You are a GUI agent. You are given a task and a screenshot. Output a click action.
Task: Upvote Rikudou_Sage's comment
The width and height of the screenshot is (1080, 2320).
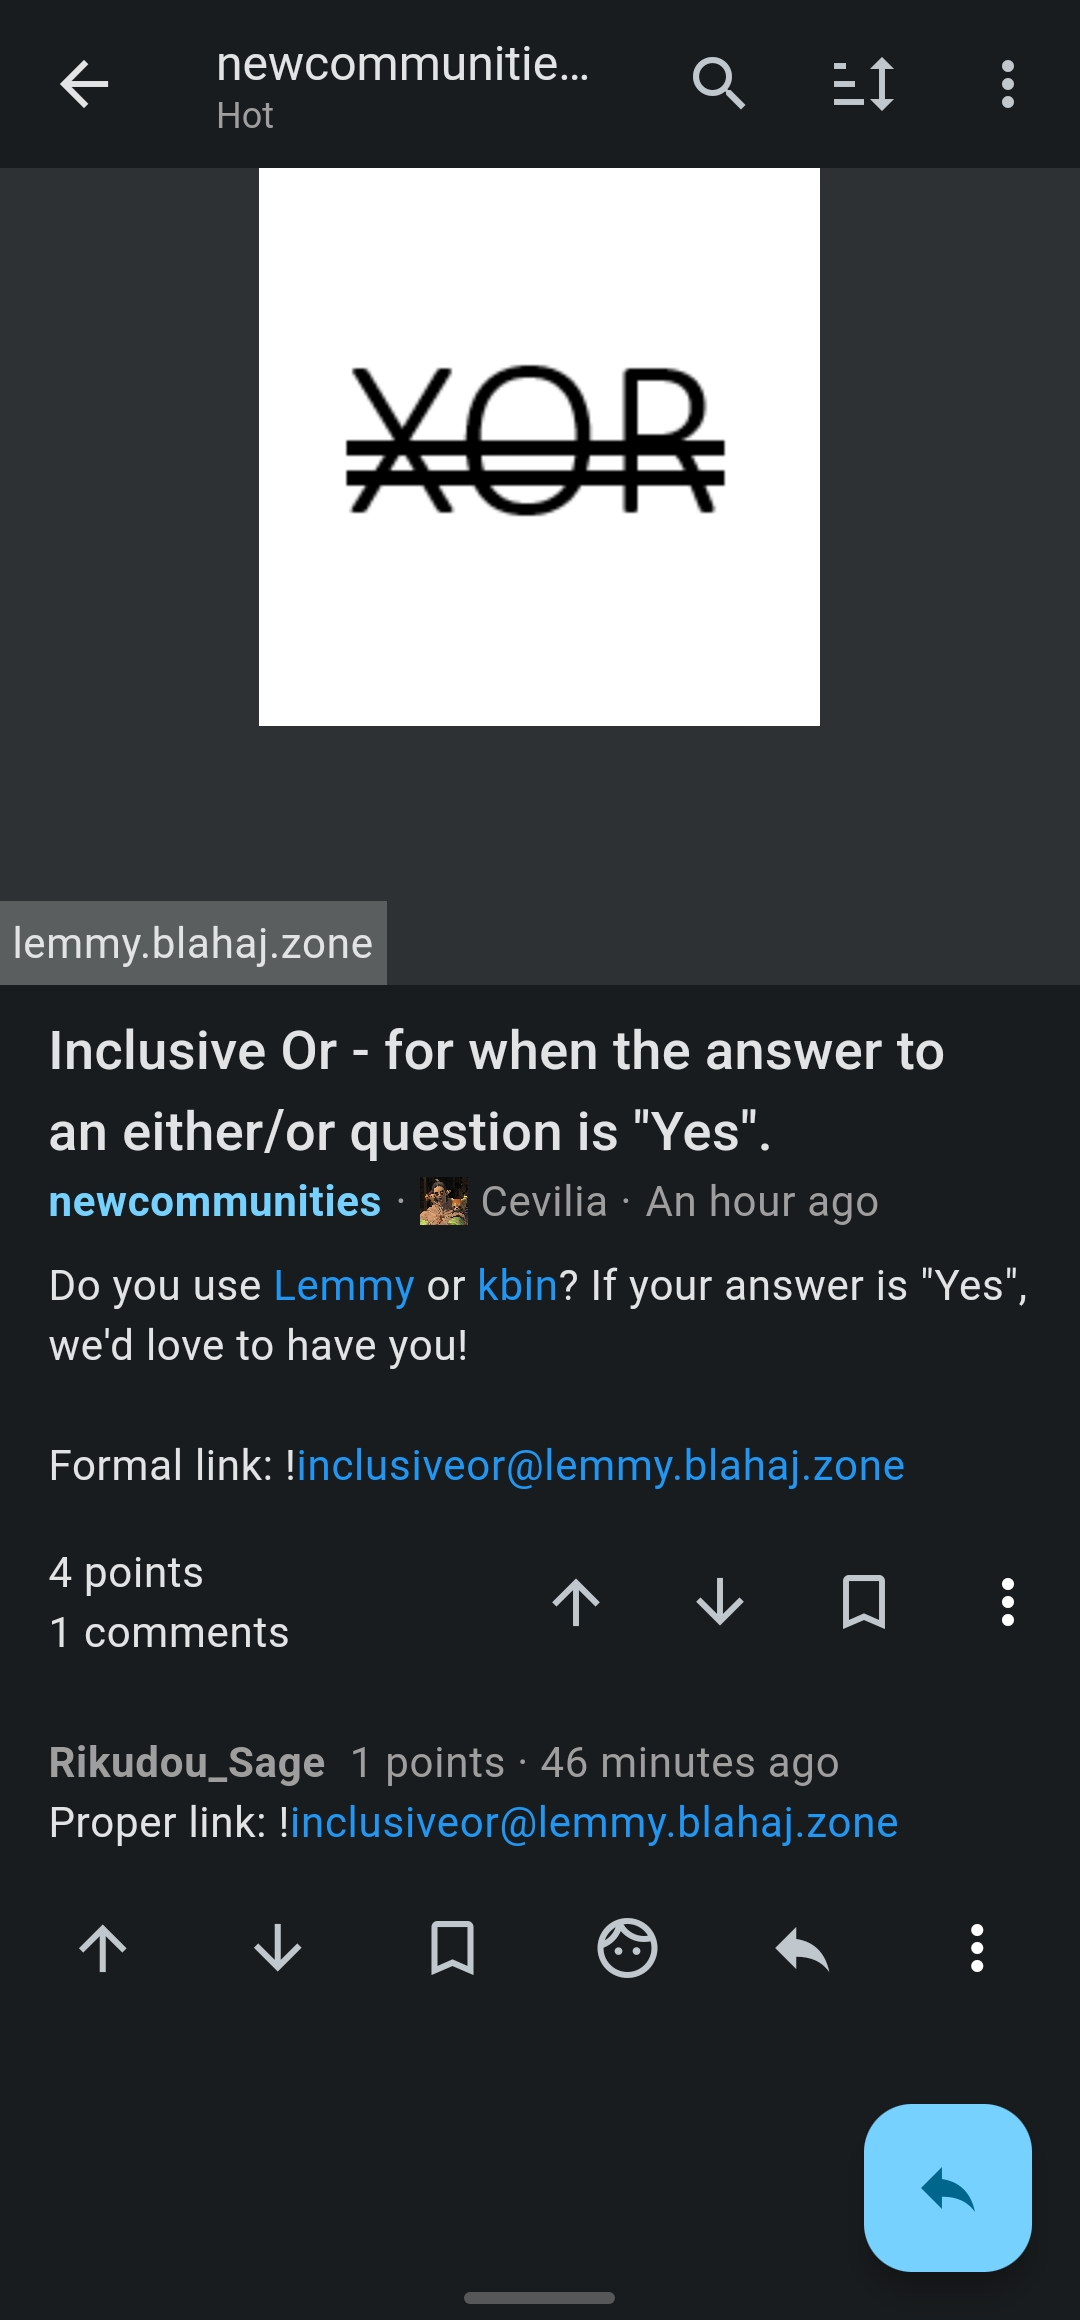(x=103, y=1948)
